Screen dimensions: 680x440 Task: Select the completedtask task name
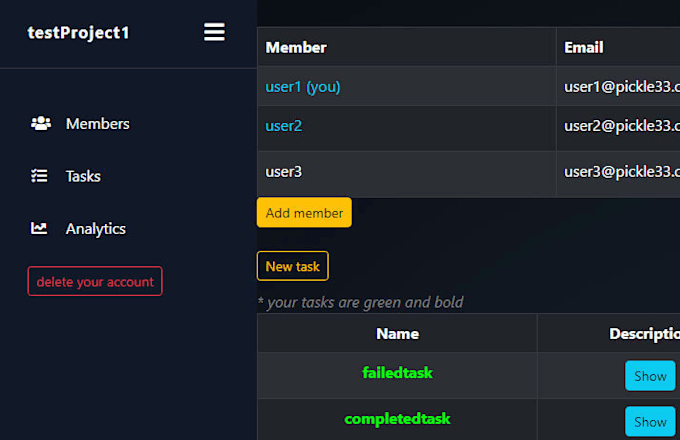coord(397,418)
